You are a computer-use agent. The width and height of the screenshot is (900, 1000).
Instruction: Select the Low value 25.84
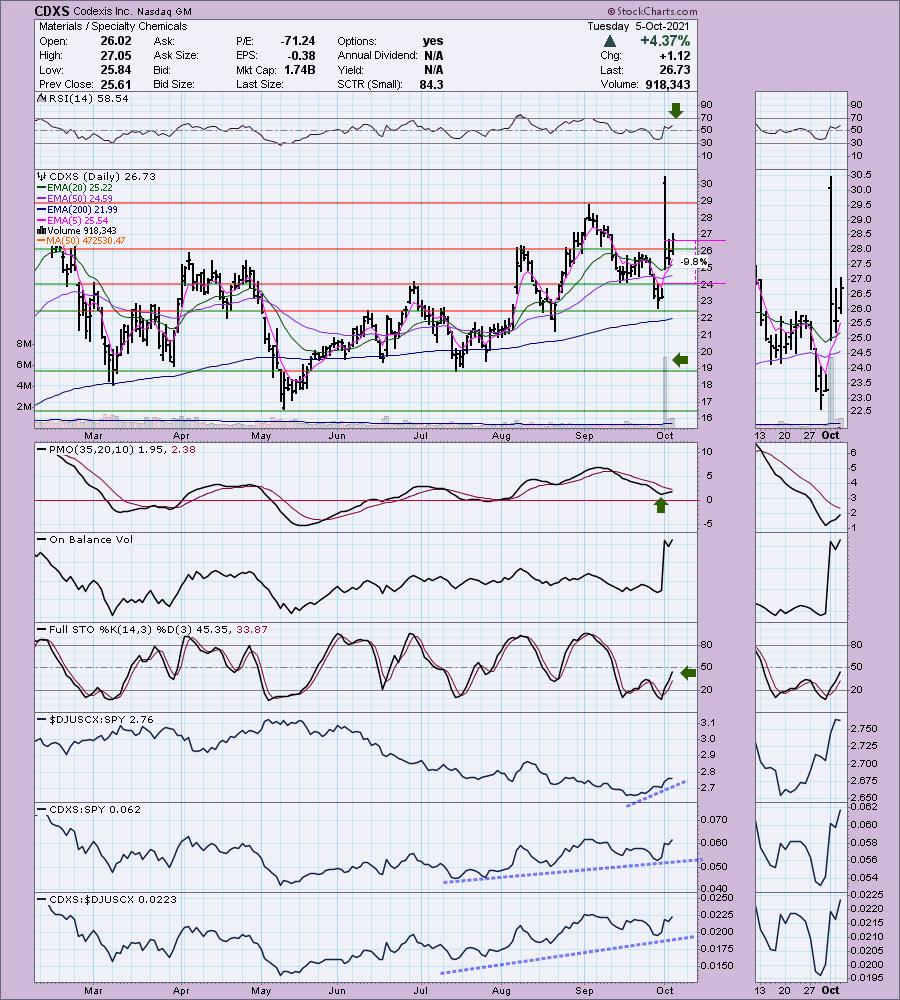click(115, 70)
